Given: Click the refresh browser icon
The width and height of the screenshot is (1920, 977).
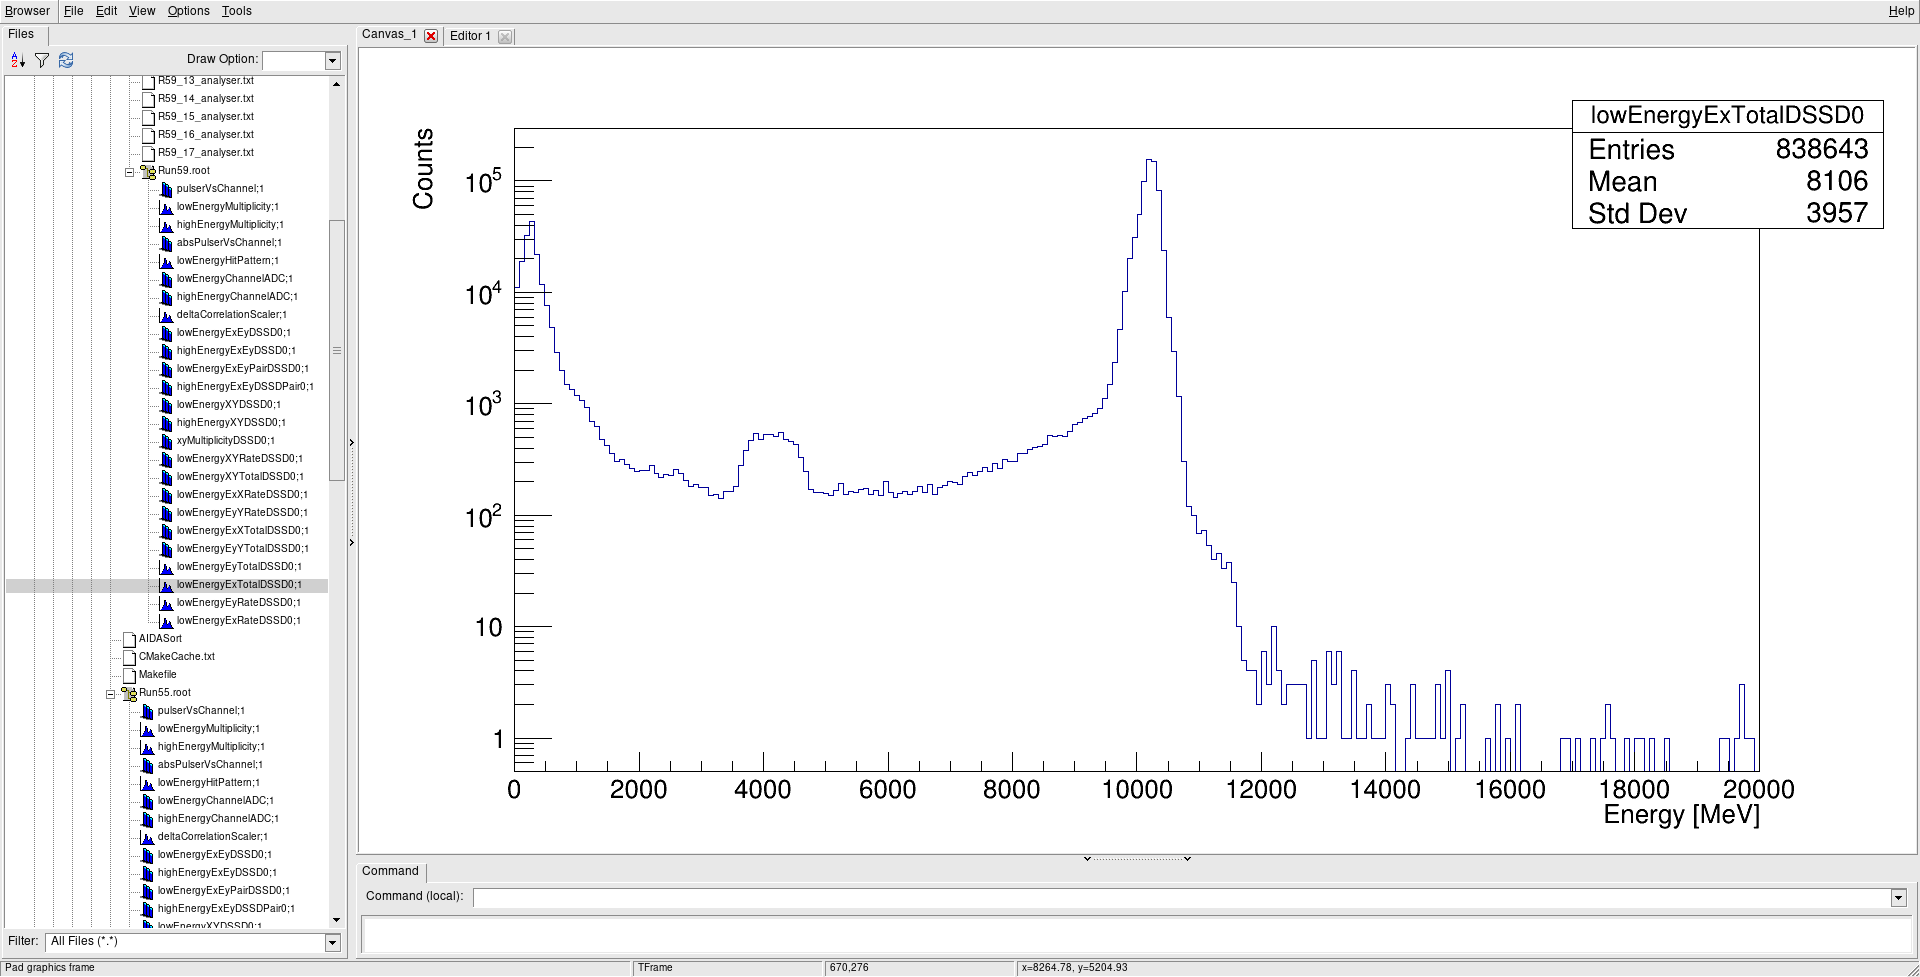Looking at the screenshot, I should [x=66, y=61].
